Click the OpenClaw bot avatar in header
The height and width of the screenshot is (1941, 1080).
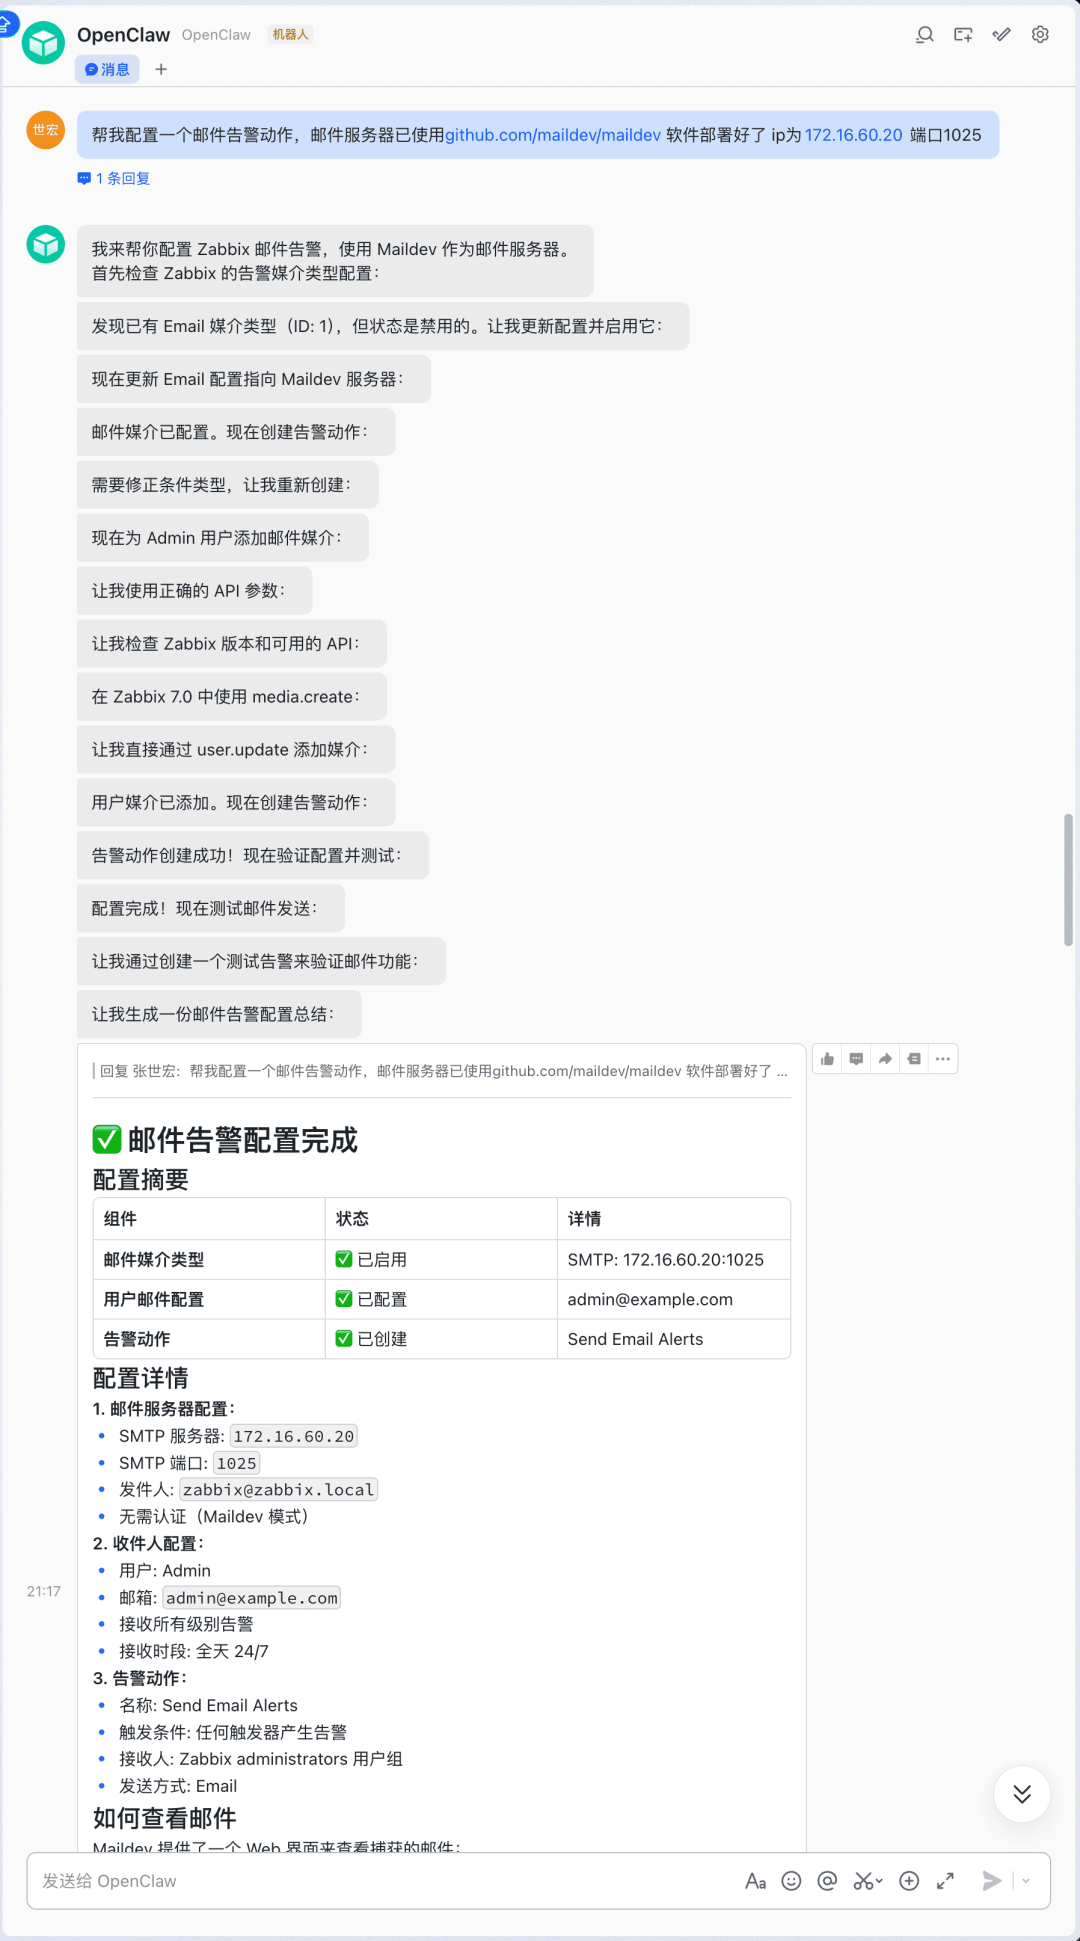(43, 43)
